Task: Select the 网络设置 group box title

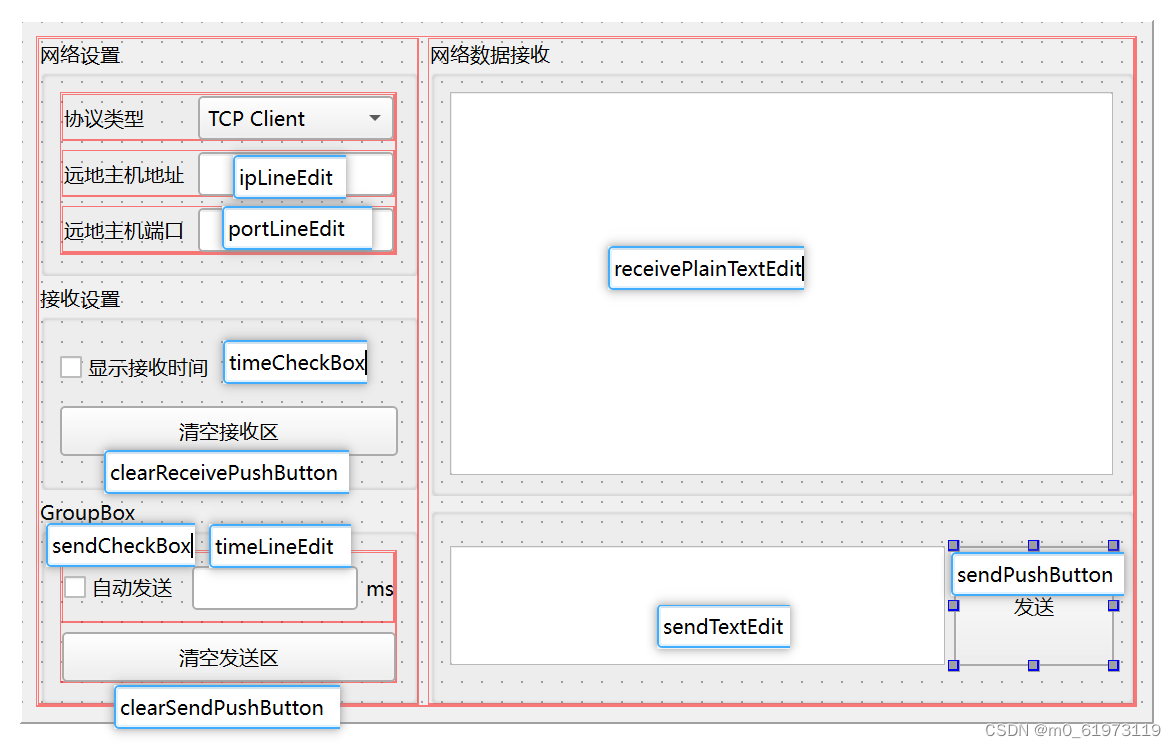Action: click(x=80, y=56)
